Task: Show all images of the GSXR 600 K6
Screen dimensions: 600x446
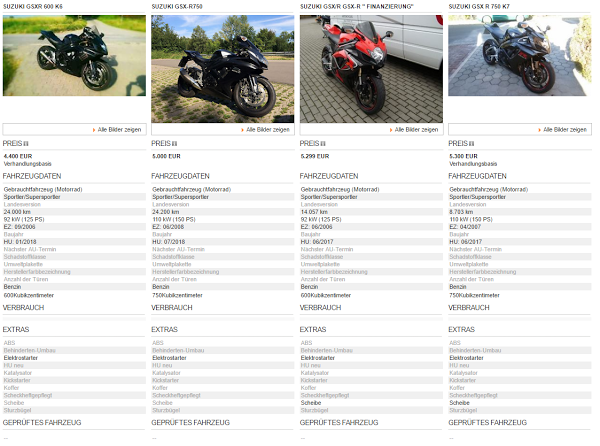Action: 117,130
